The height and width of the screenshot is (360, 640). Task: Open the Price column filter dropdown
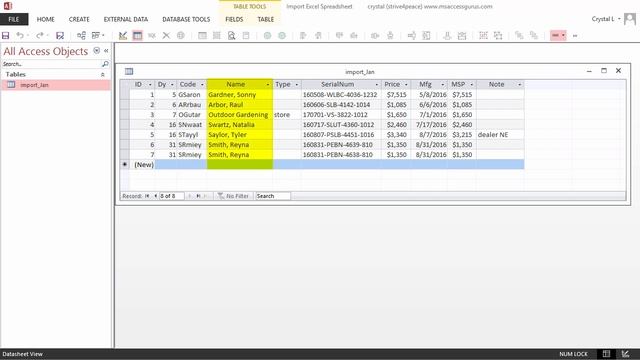tap(406, 84)
